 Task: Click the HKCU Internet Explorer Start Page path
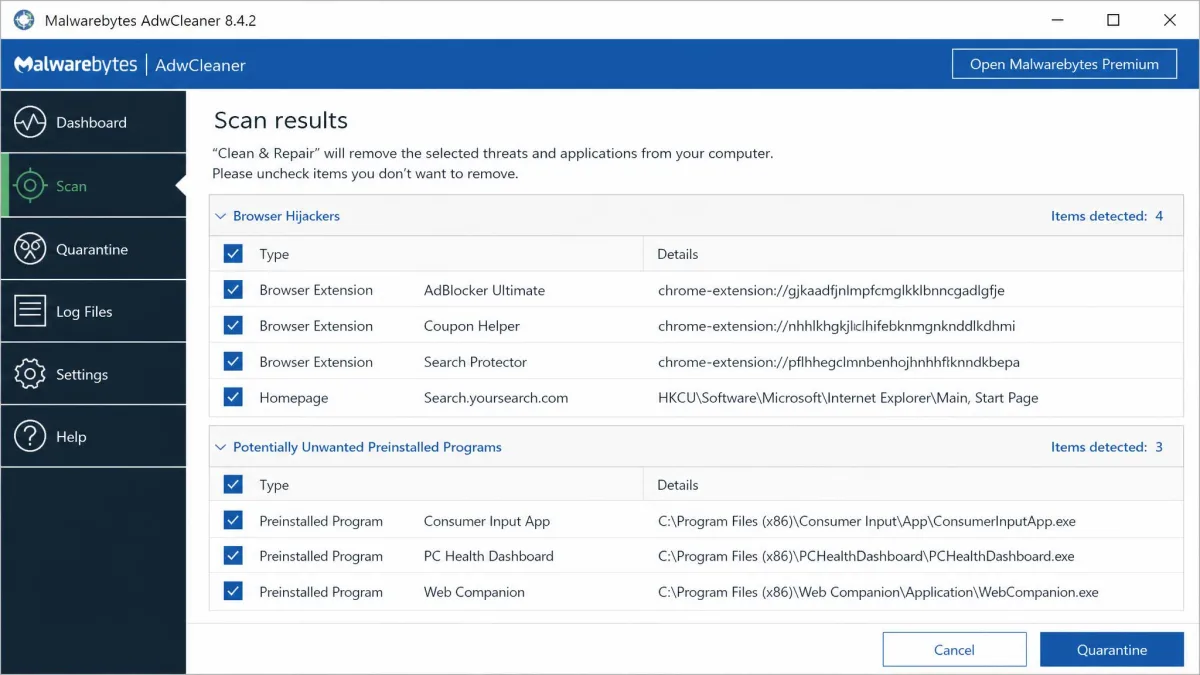(x=848, y=397)
